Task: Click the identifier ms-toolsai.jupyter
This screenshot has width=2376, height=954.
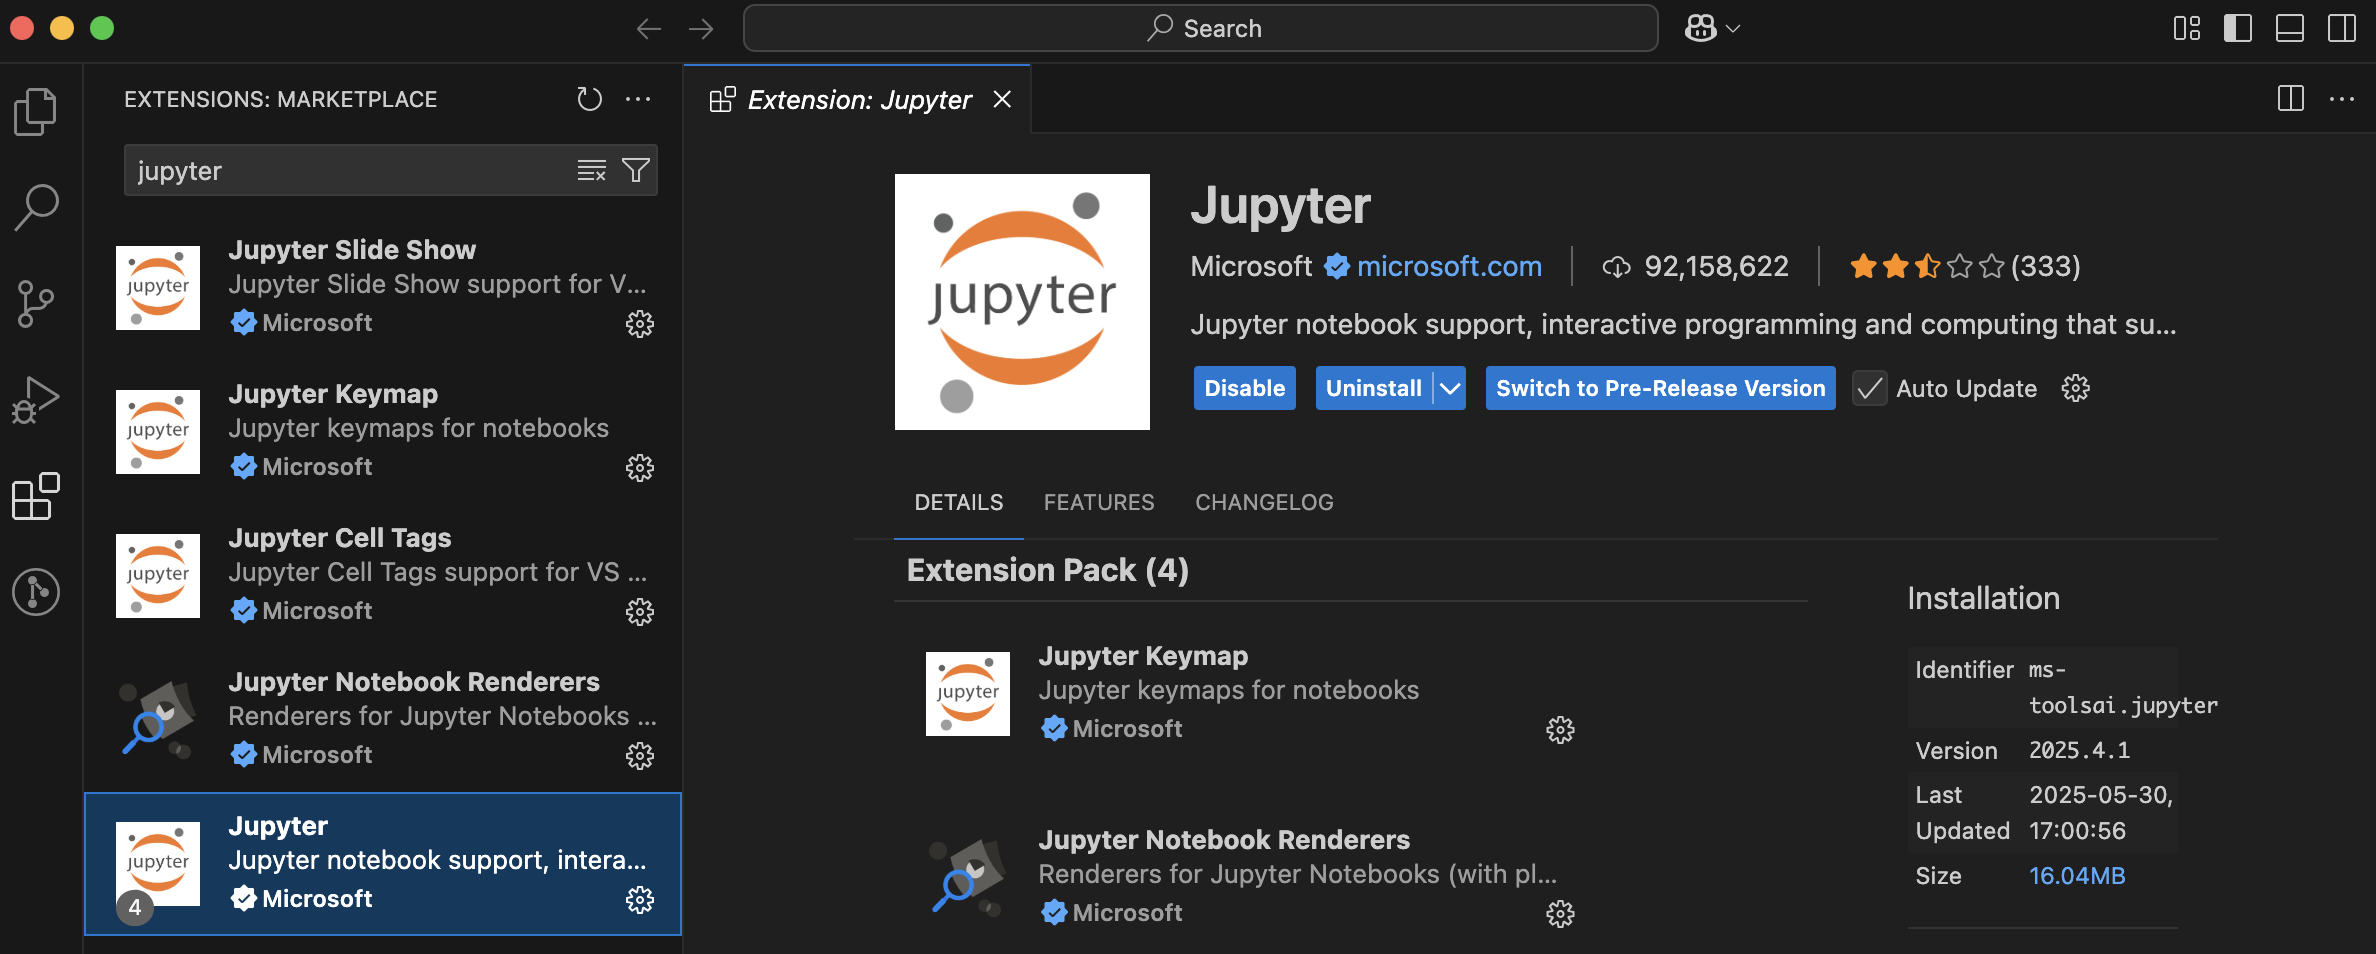Action: (2122, 688)
